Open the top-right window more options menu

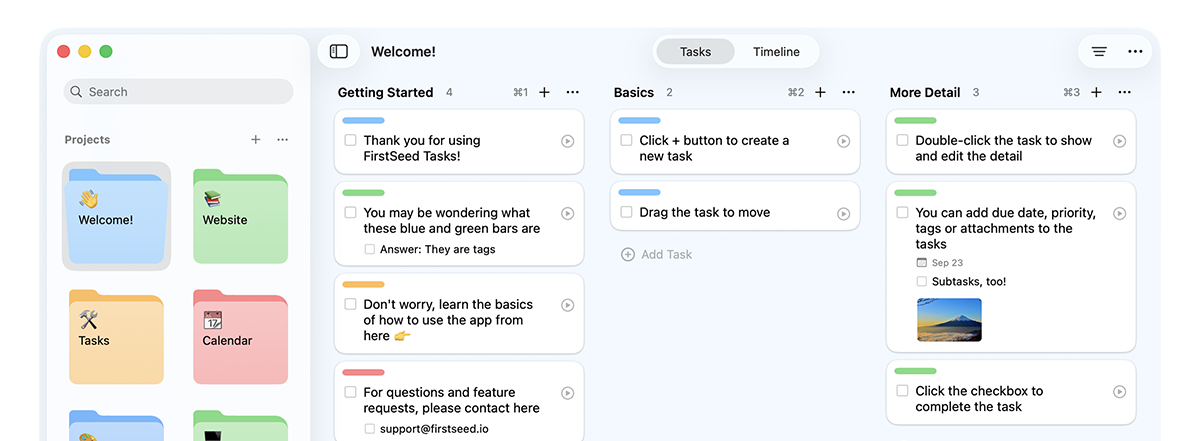click(x=1135, y=51)
